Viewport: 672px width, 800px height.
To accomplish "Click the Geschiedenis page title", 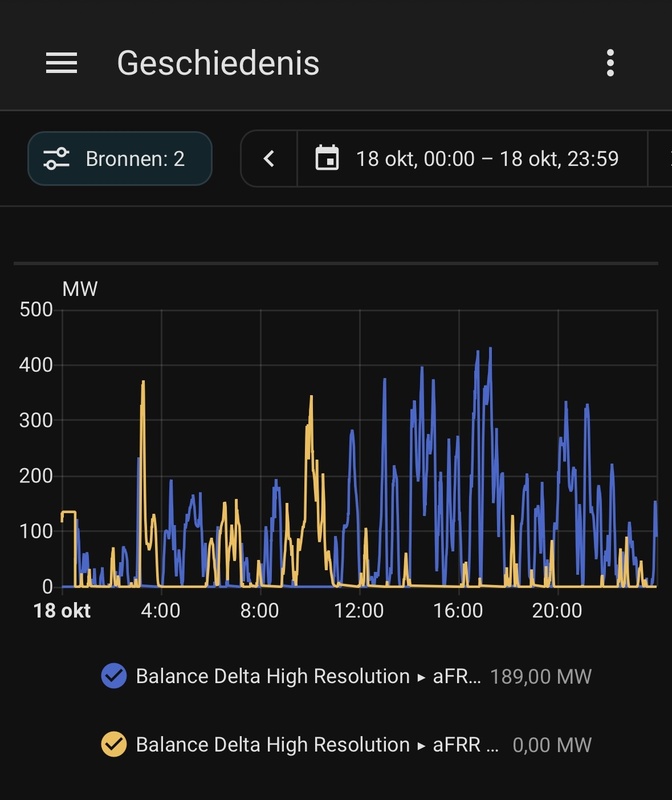I will click(x=218, y=63).
